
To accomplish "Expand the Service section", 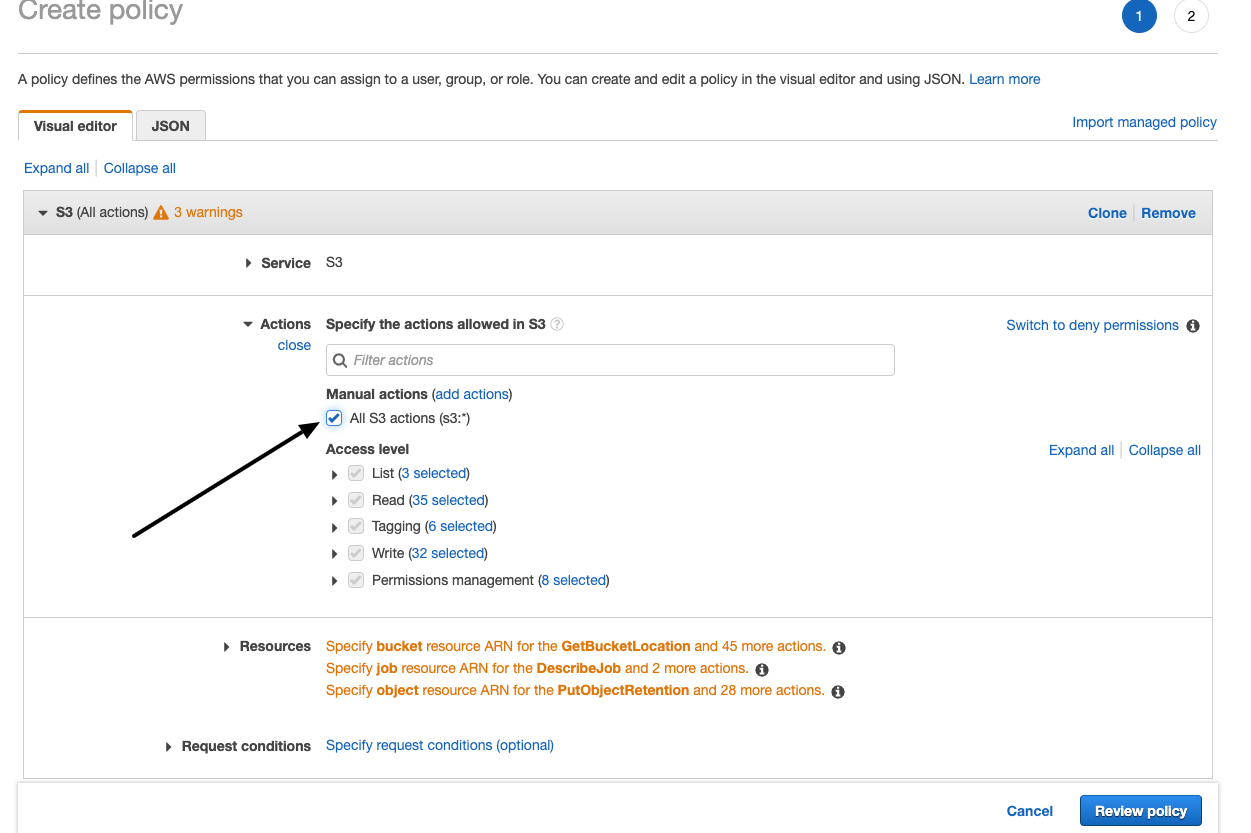I will point(249,263).
